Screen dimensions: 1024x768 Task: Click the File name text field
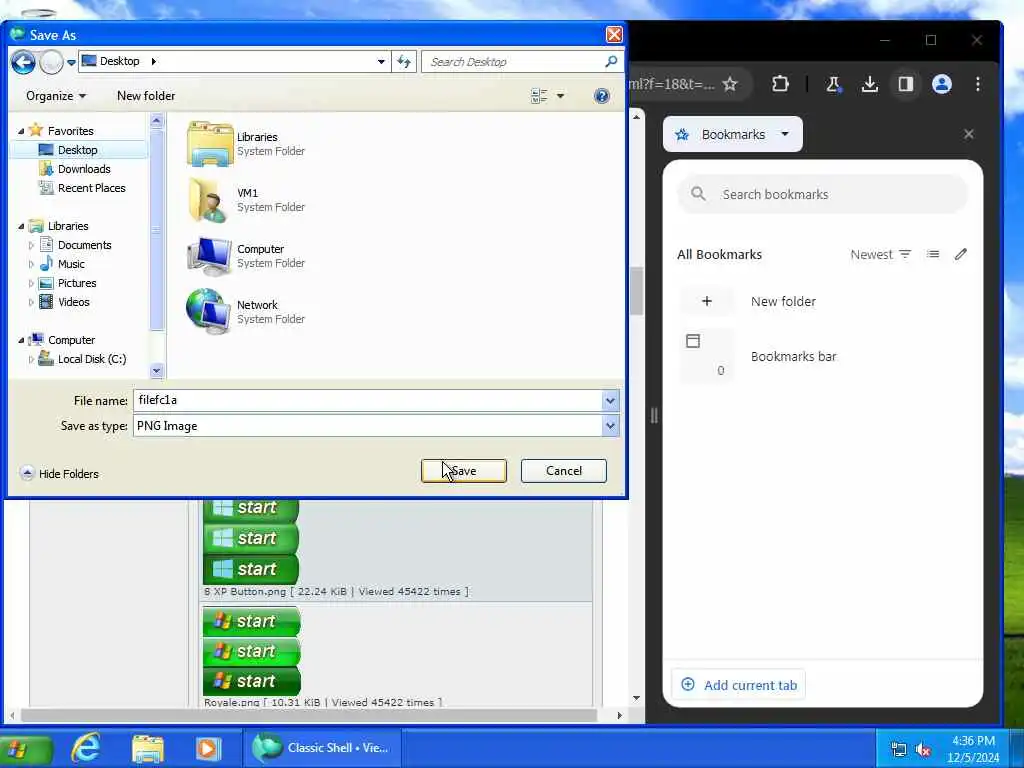point(368,400)
